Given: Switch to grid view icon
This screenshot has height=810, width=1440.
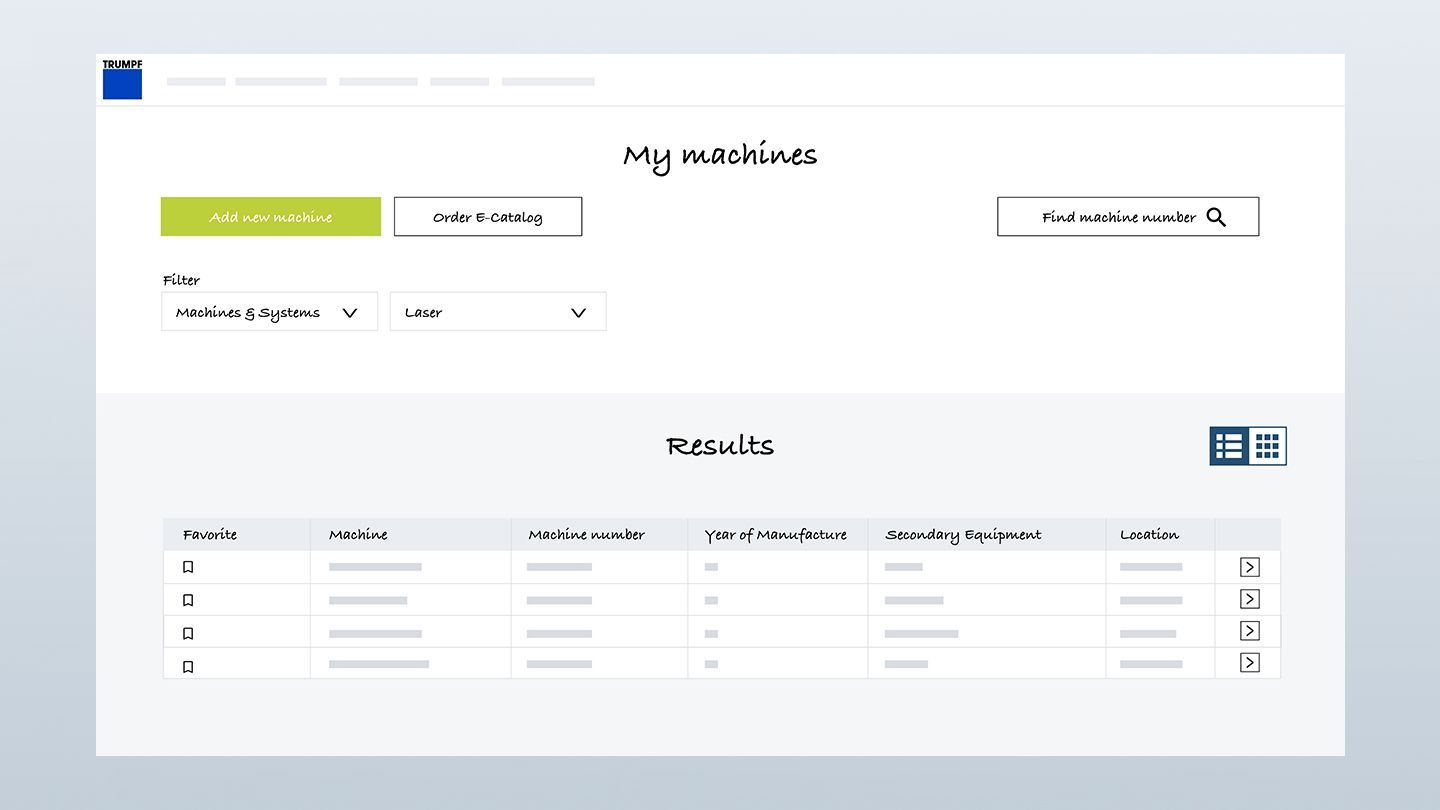Looking at the screenshot, I should (1267, 446).
